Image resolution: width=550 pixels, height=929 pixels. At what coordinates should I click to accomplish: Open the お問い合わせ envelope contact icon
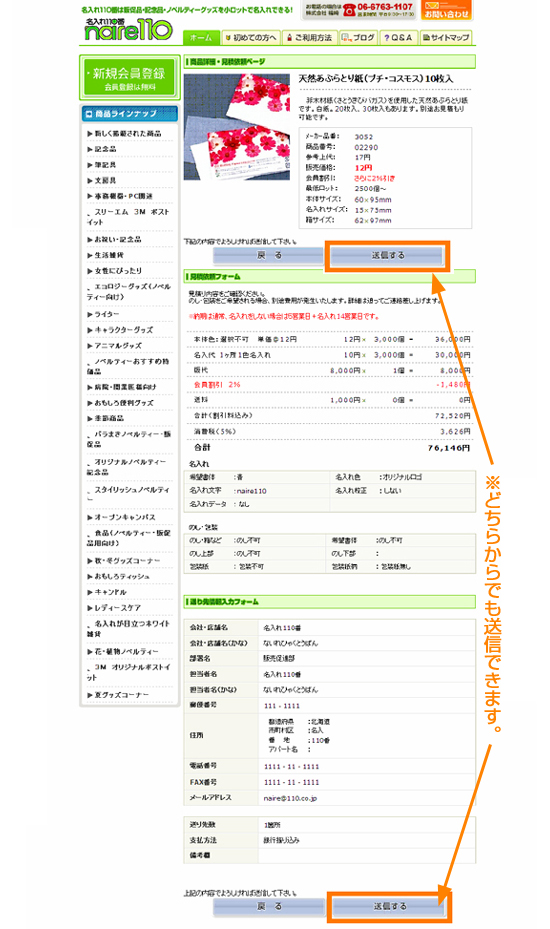[x=446, y=10]
